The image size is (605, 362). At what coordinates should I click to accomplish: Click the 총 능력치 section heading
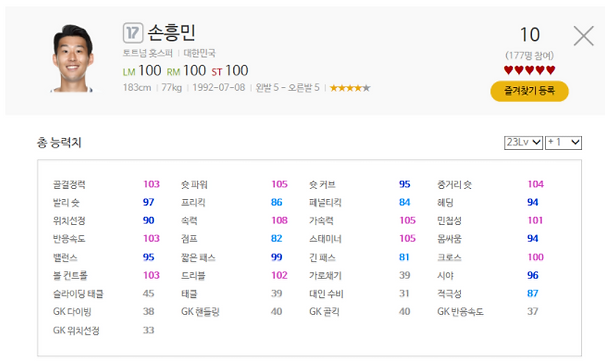pyautogui.click(x=59, y=142)
